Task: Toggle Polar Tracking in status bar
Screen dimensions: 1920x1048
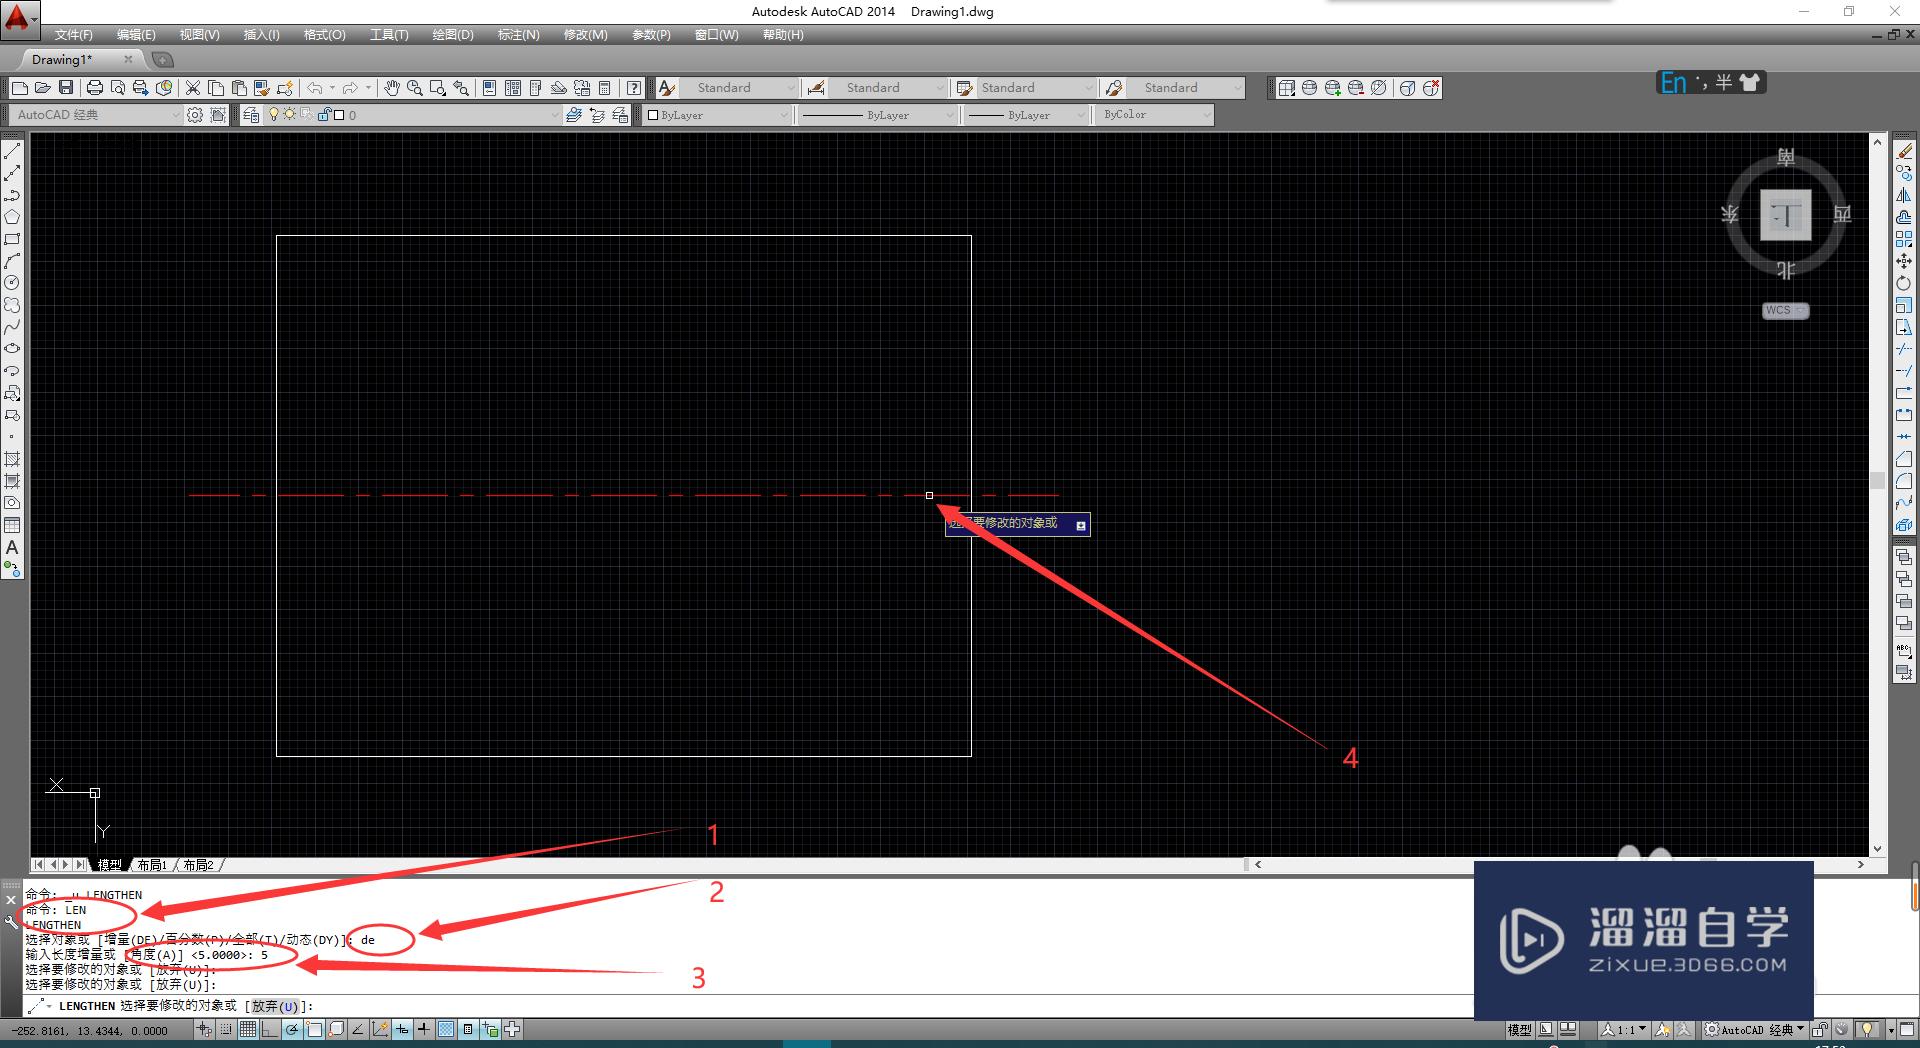Action: [x=291, y=1029]
